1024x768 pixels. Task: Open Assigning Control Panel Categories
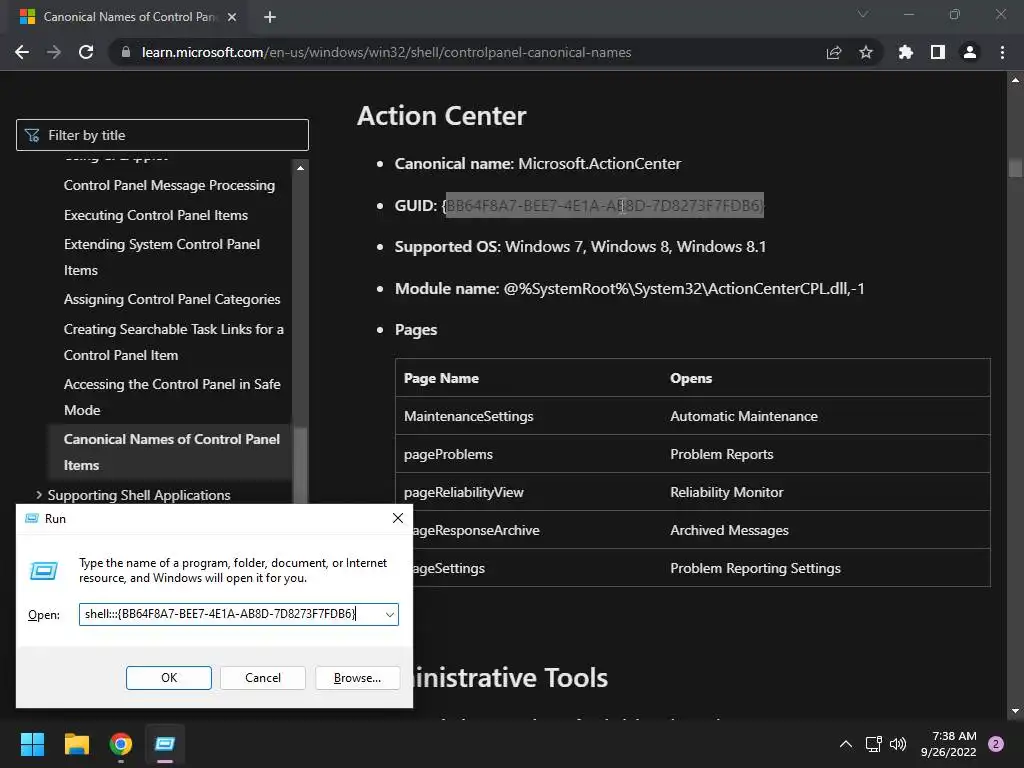(x=172, y=299)
